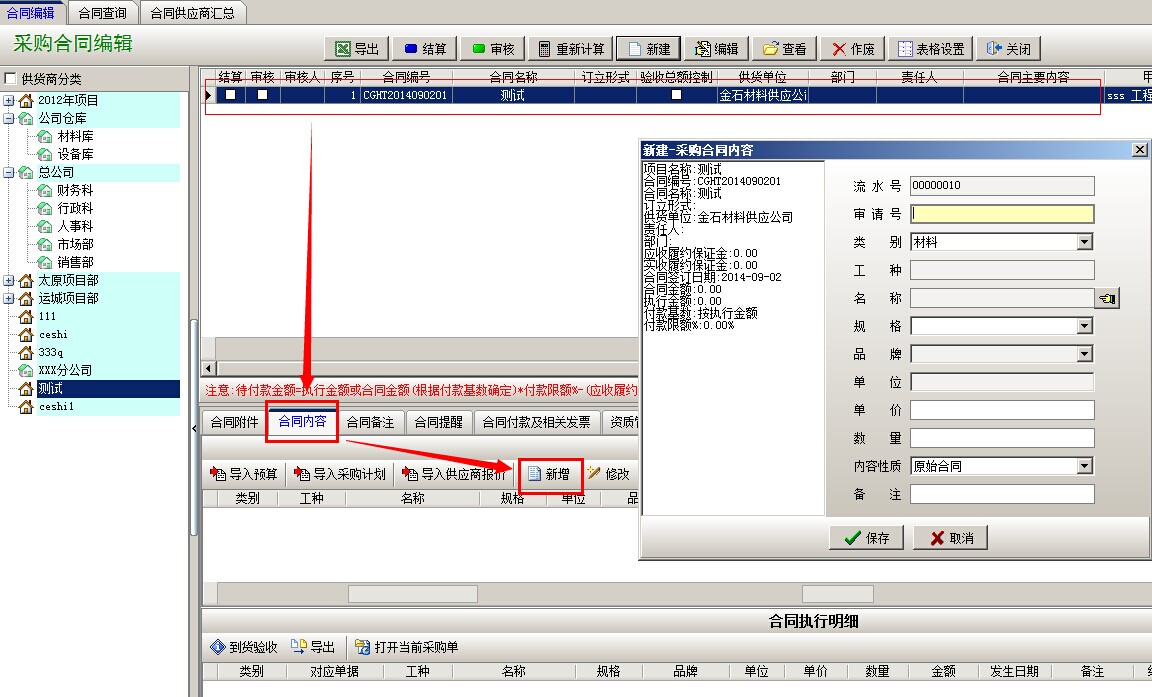Open the 合同备注 tab
The image size is (1152, 697).
(370, 422)
